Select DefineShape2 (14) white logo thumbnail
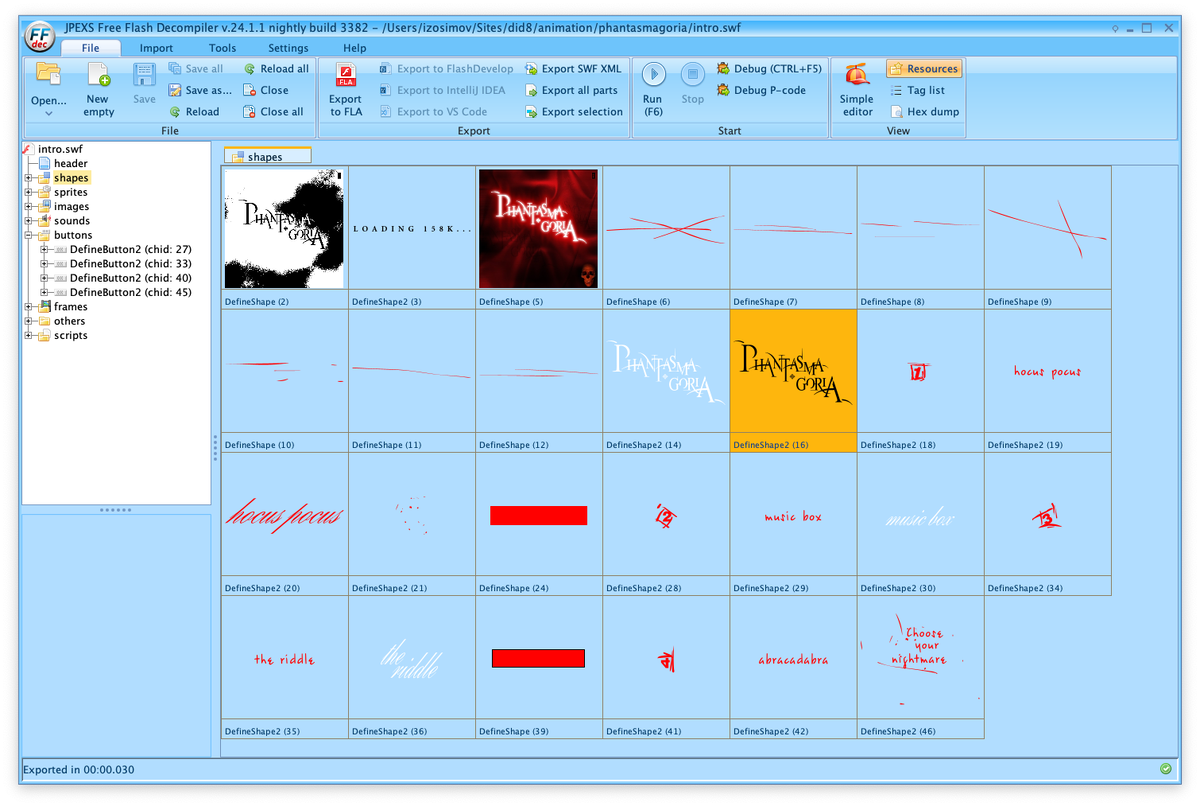This screenshot has height=806, width=1200. tap(666, 380)
